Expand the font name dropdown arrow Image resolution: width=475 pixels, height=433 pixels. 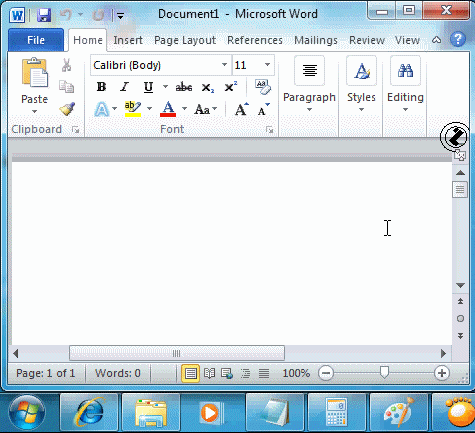click(x=224, y=65)
